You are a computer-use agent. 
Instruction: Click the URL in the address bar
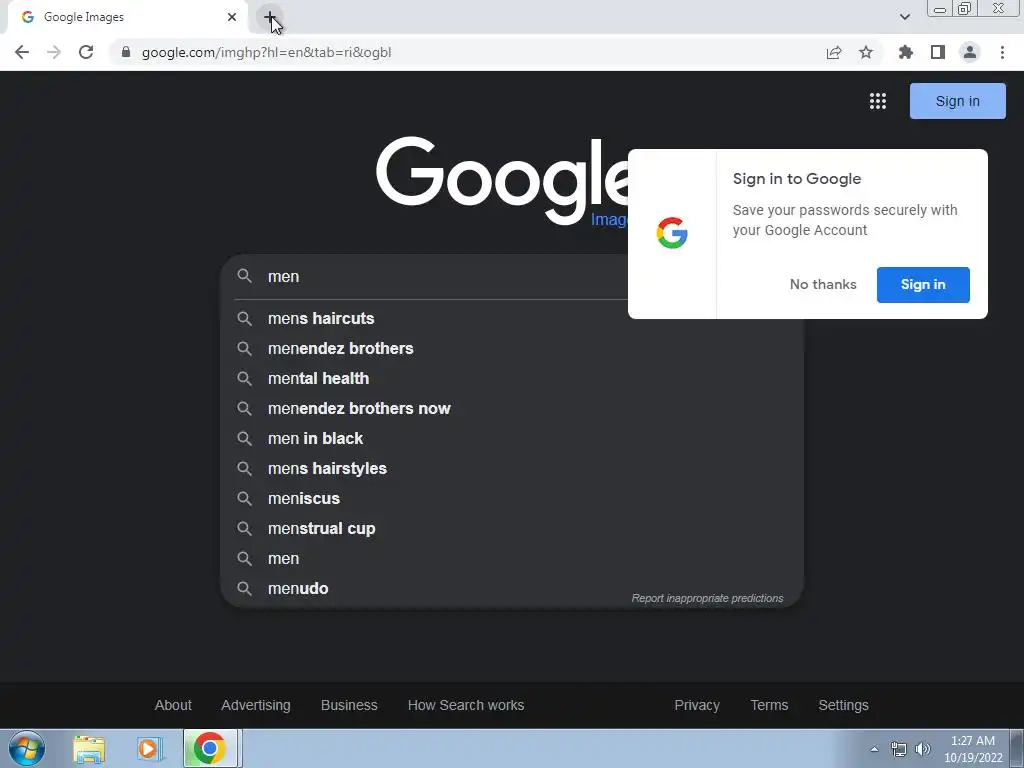pyautogui.click(x=266, y=52)
